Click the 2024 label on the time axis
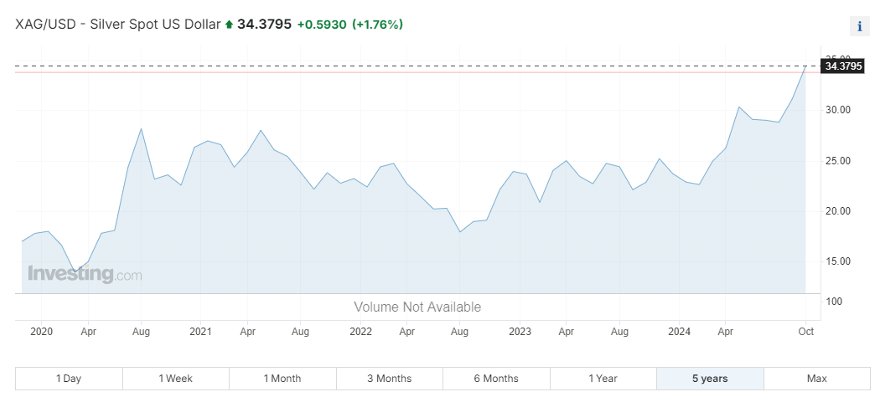This screenshot has width=890, height=400. click(679, 331)
